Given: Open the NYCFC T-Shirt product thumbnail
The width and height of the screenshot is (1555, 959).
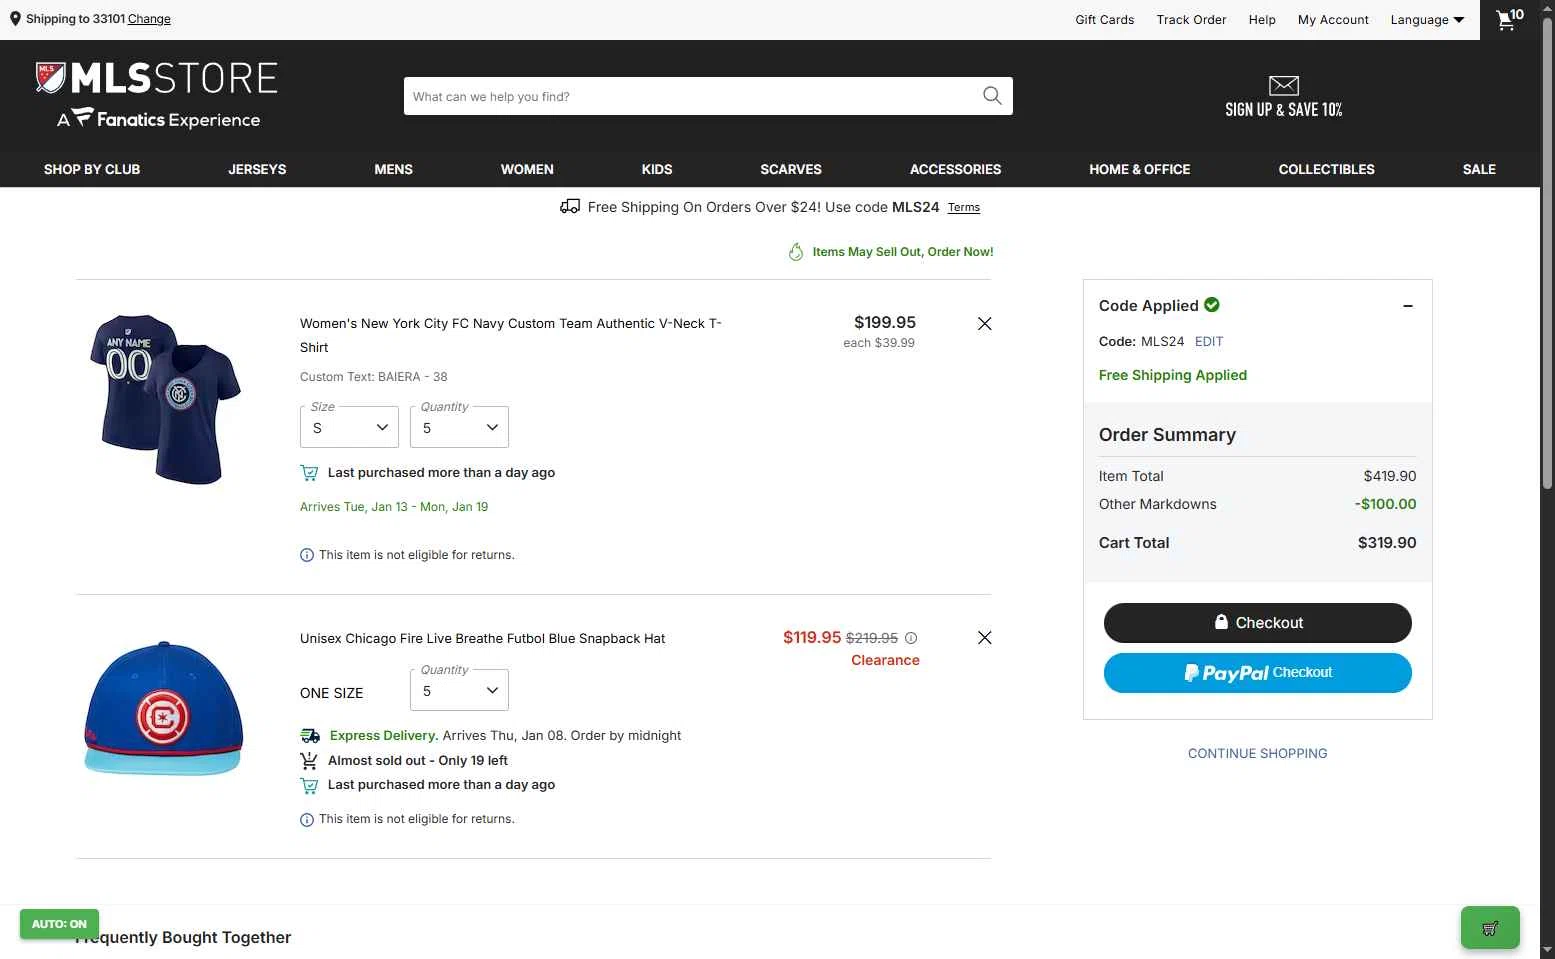Looking at the screenshot, I should coord(165,399).
